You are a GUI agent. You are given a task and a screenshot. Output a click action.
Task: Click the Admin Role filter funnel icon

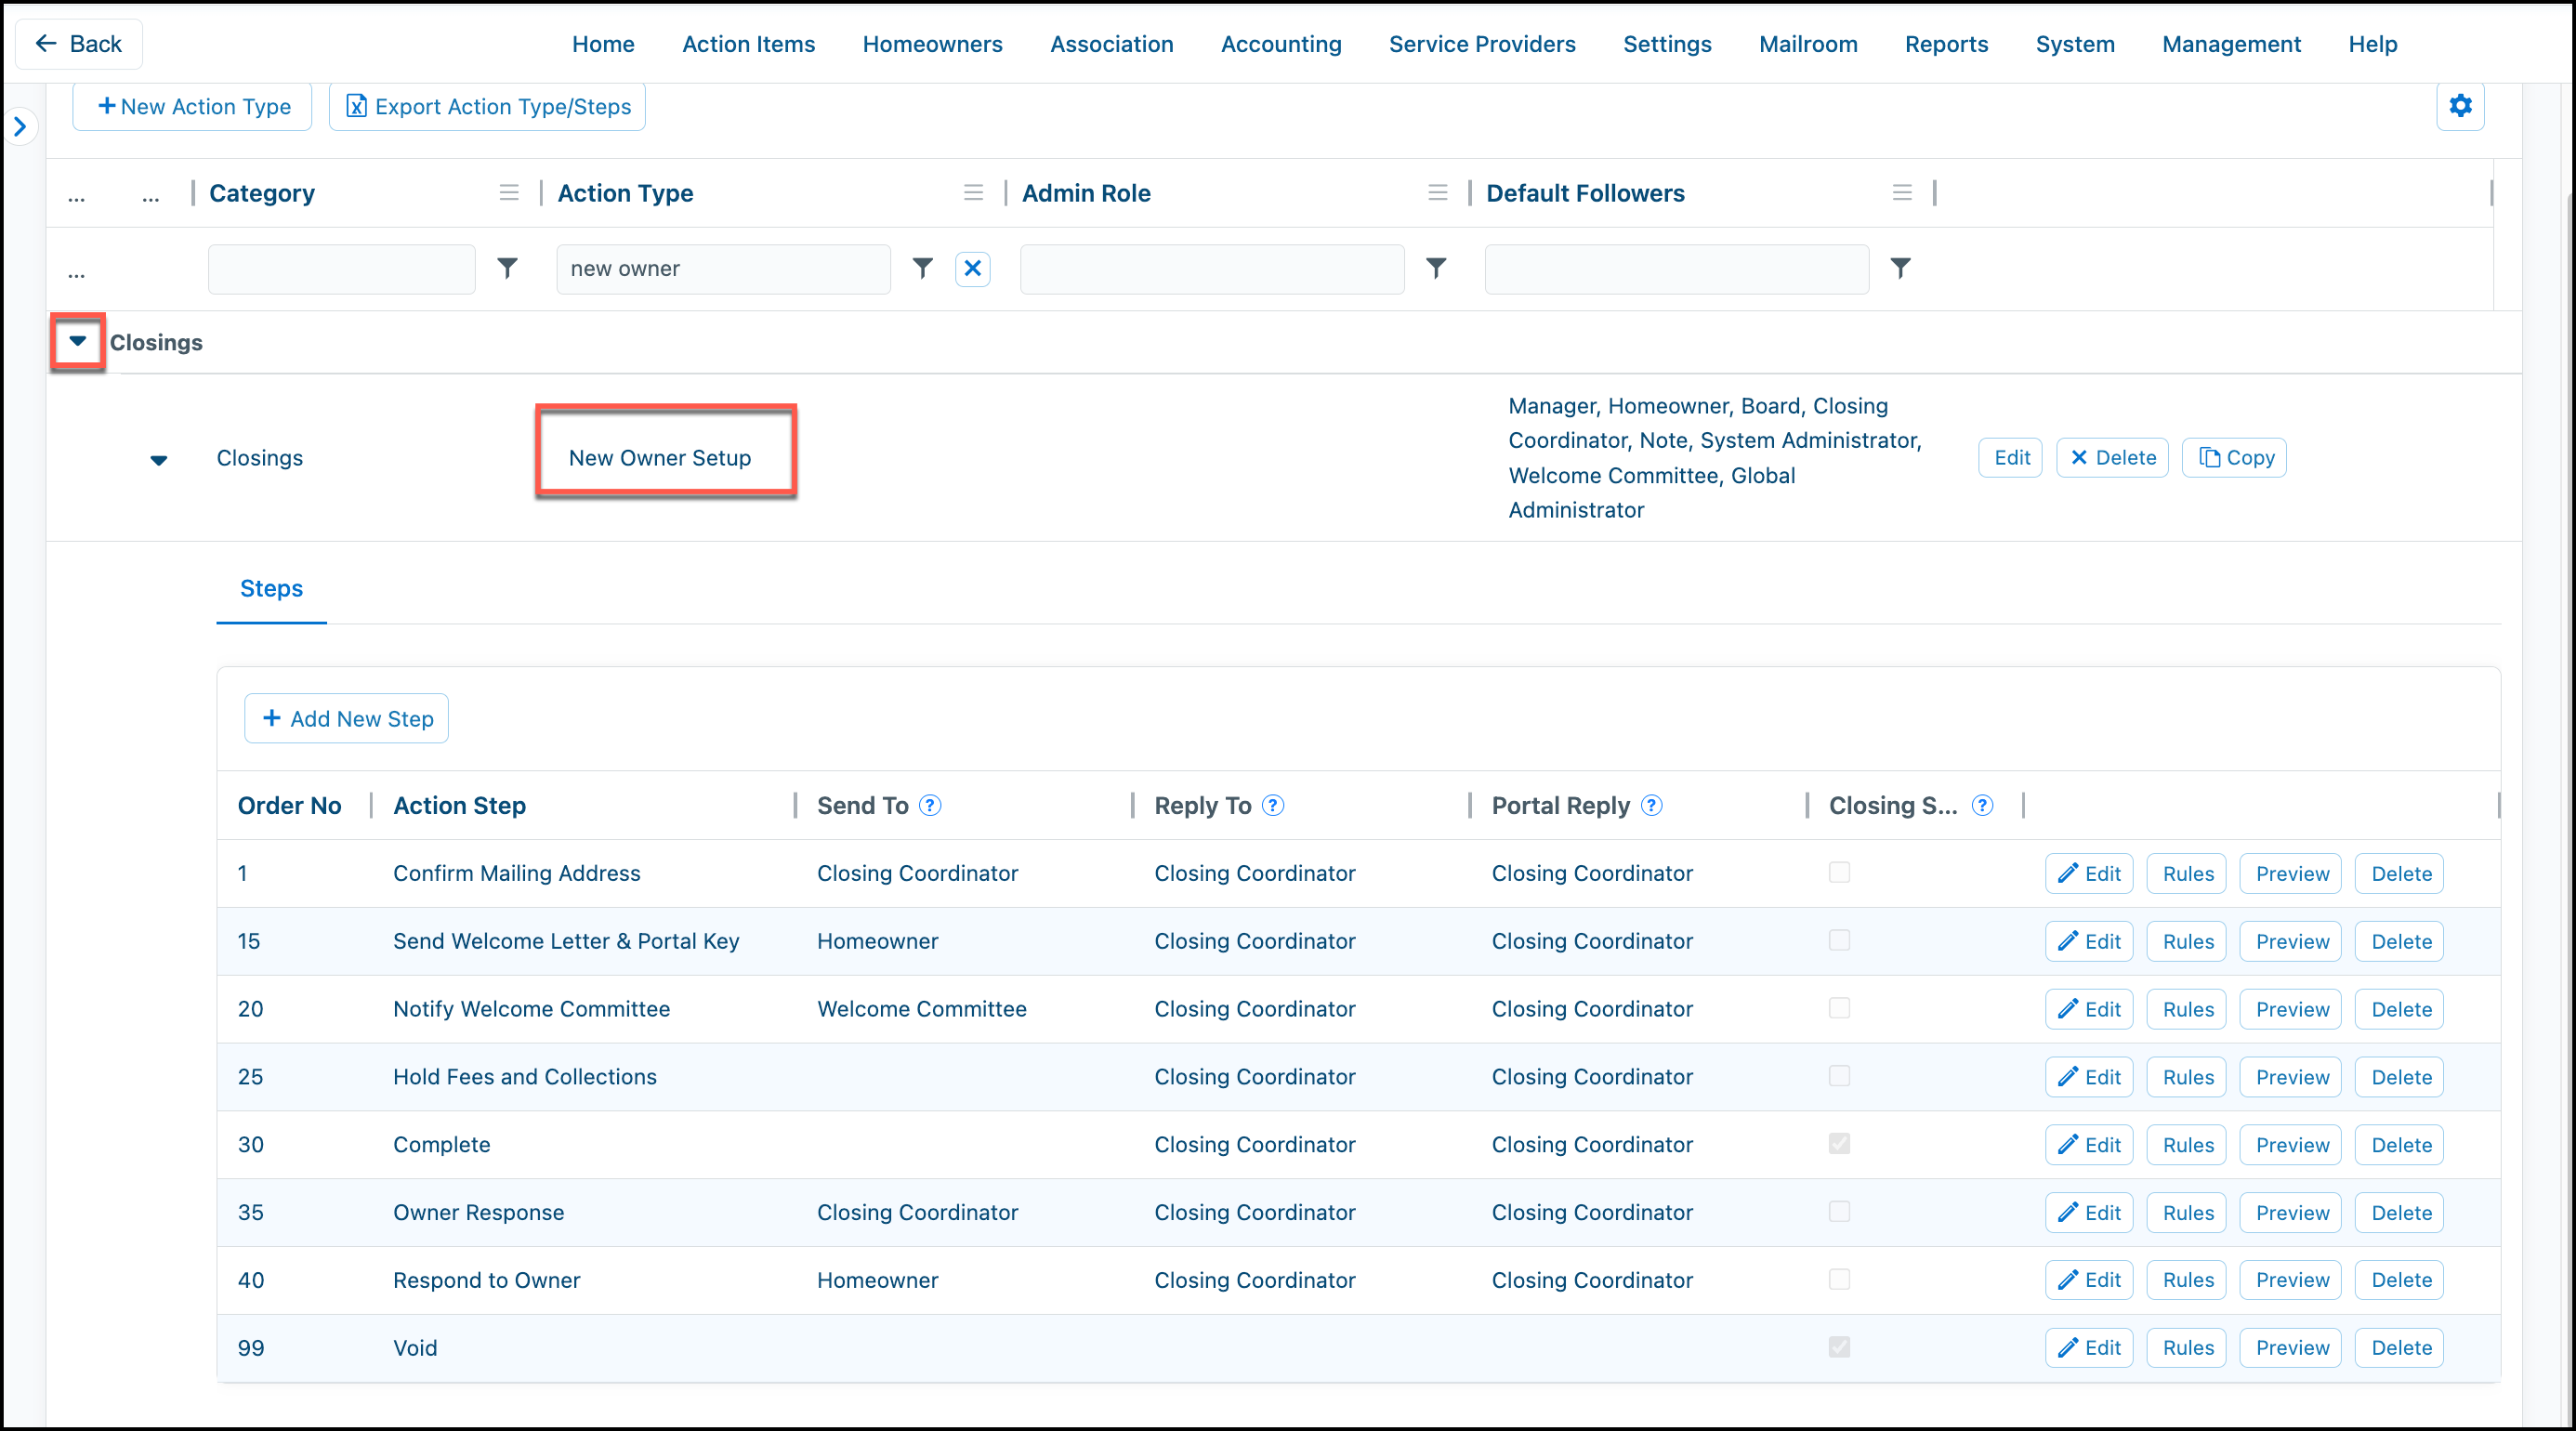[1435, 268]
